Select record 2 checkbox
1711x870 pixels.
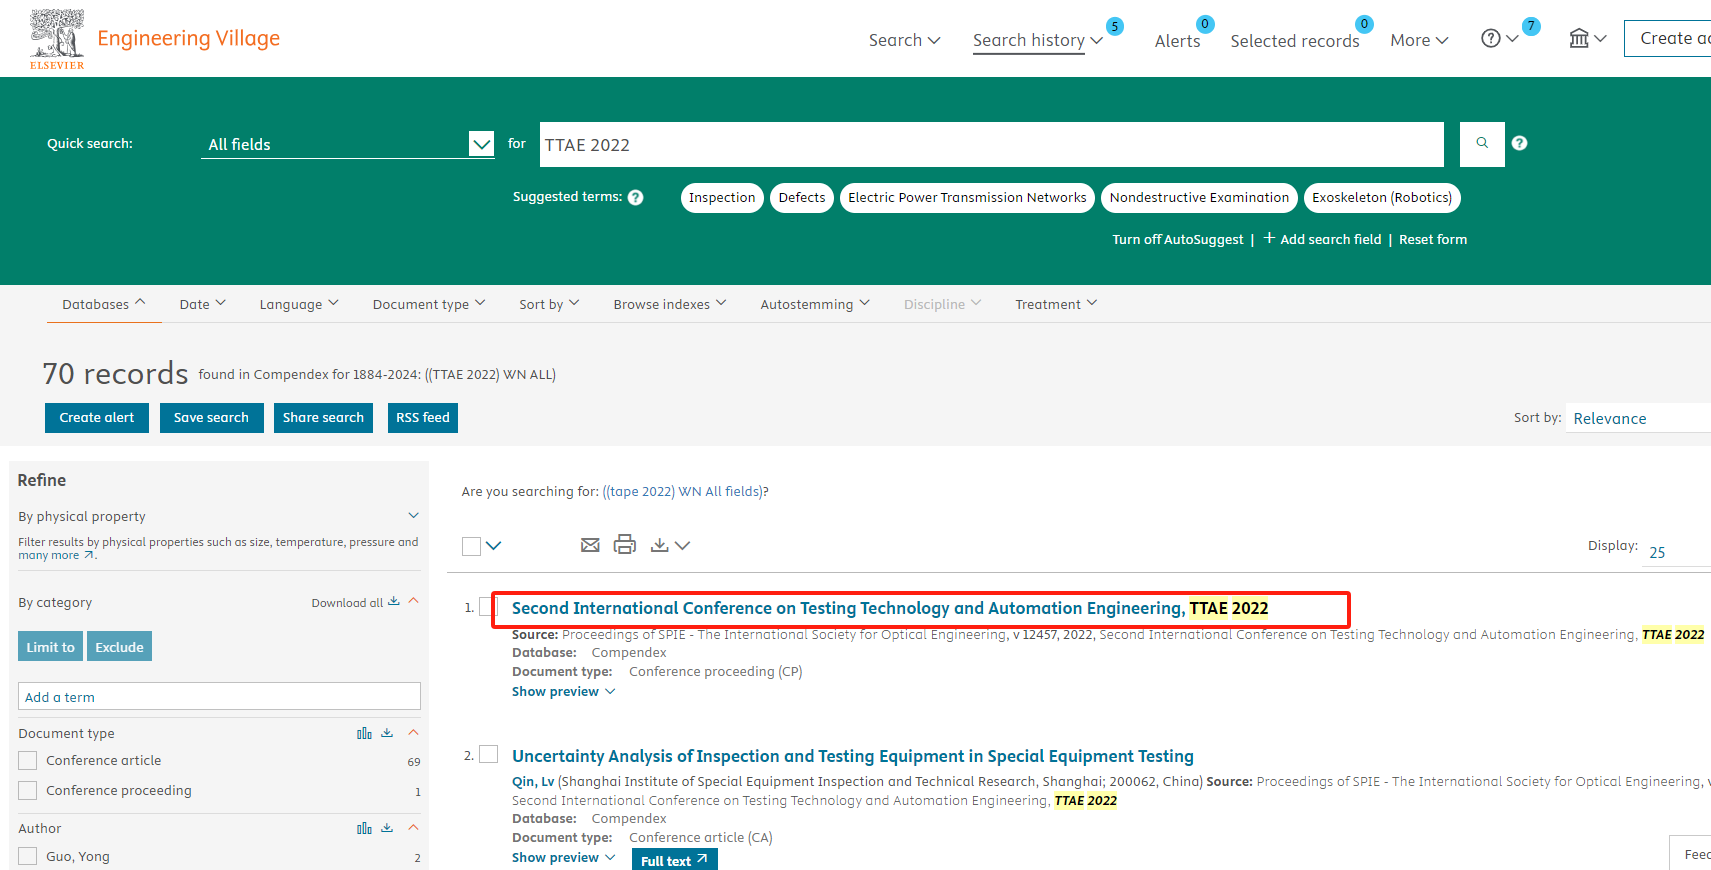(x=488, y=754)
